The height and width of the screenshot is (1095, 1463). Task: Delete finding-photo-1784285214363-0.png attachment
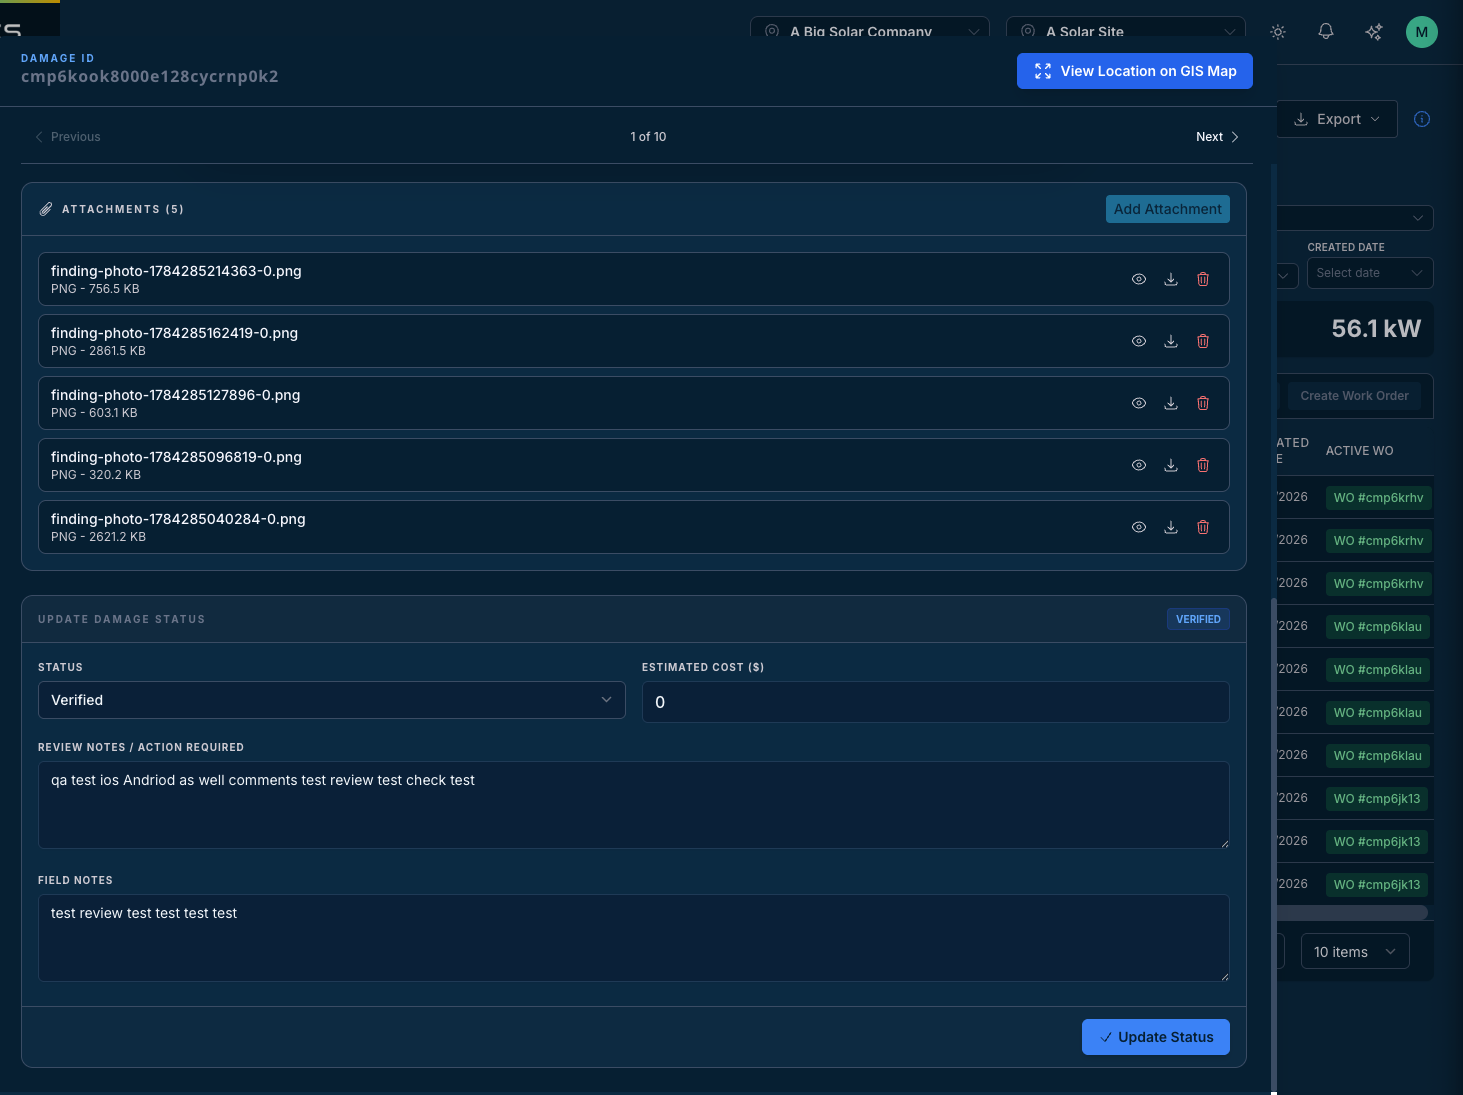[x=1203, y=279]
